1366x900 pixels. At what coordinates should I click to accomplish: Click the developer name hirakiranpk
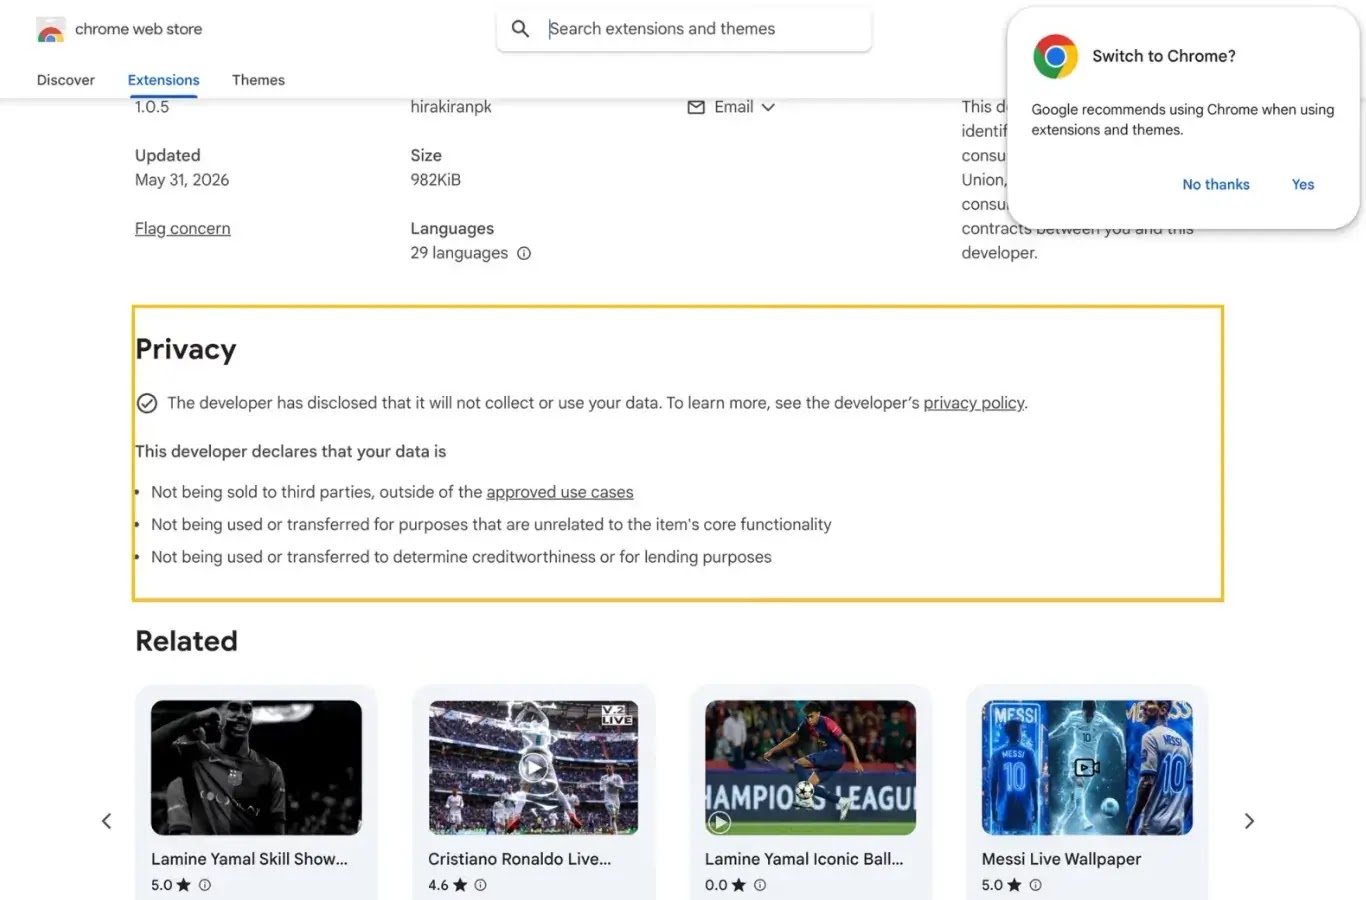(451, 107)
